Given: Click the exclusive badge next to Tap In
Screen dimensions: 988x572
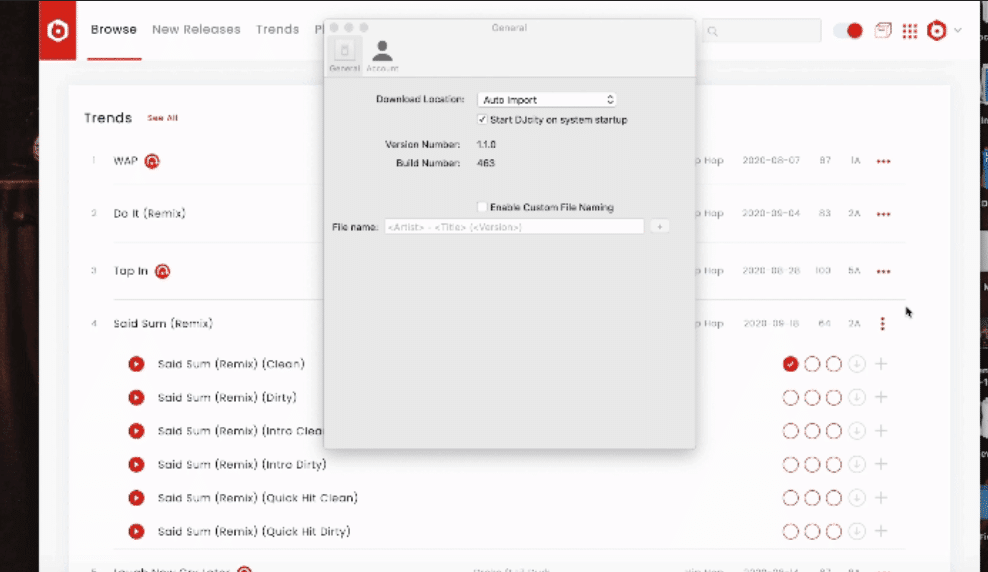Looking at the screenshot, I should point(163,271).
